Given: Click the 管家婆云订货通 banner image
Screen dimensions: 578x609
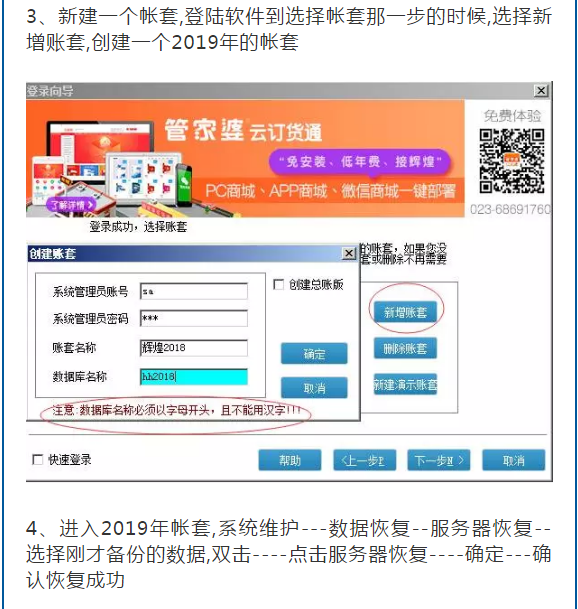Looking at the screenshot, I should (245, 158).
